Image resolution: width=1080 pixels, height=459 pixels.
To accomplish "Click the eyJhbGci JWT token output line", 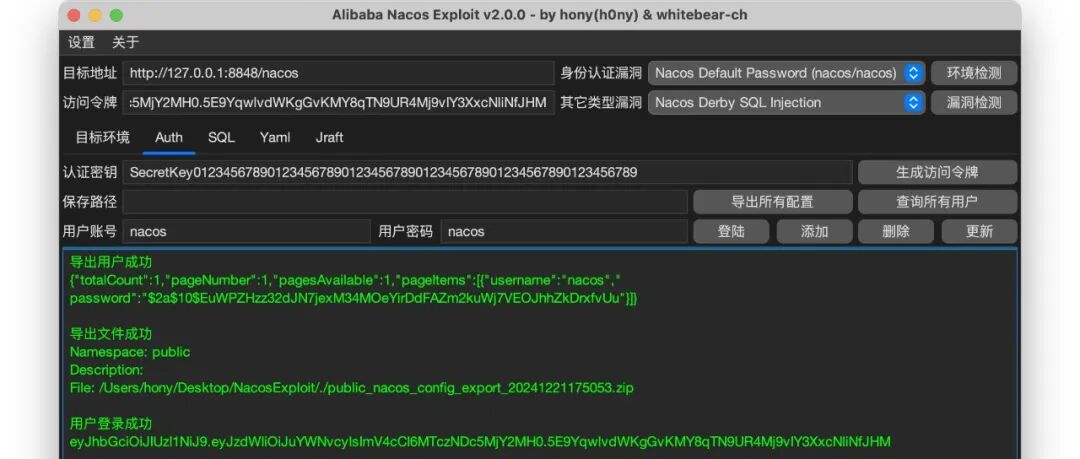I will click(x=480, y=441).
